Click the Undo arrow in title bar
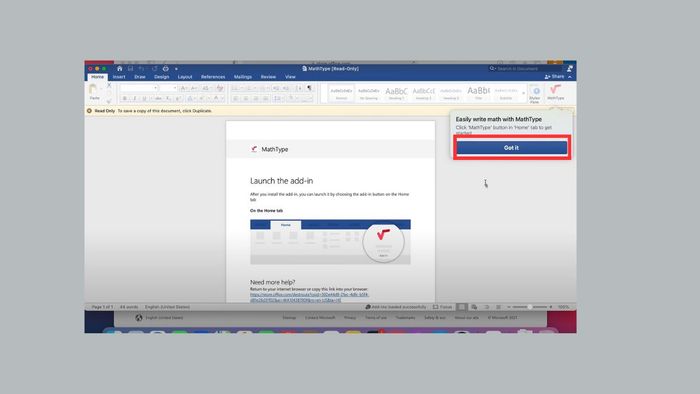The height and width of the screenshot is (394, 700). click(142, 69)
